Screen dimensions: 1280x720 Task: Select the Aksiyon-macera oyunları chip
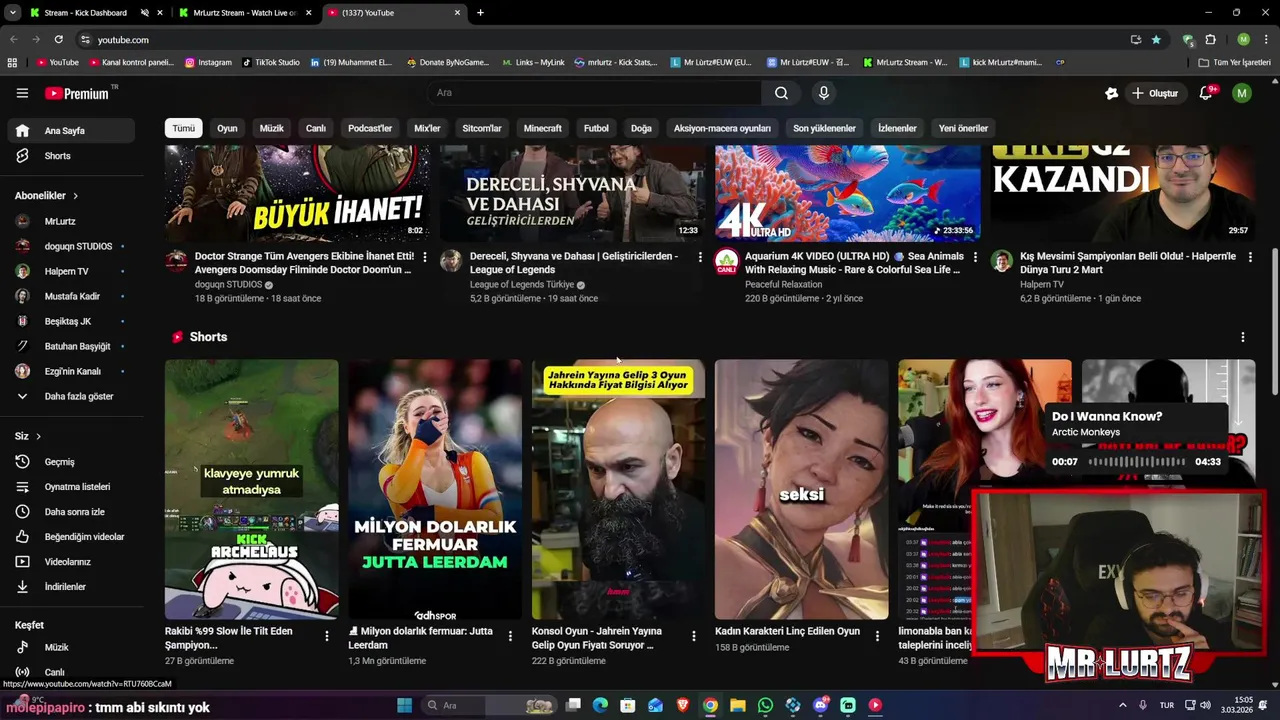(x=722, y=128)
